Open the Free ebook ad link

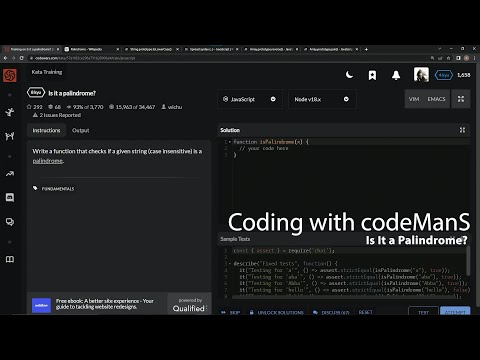pyautogui.click(x=105, y=304)
